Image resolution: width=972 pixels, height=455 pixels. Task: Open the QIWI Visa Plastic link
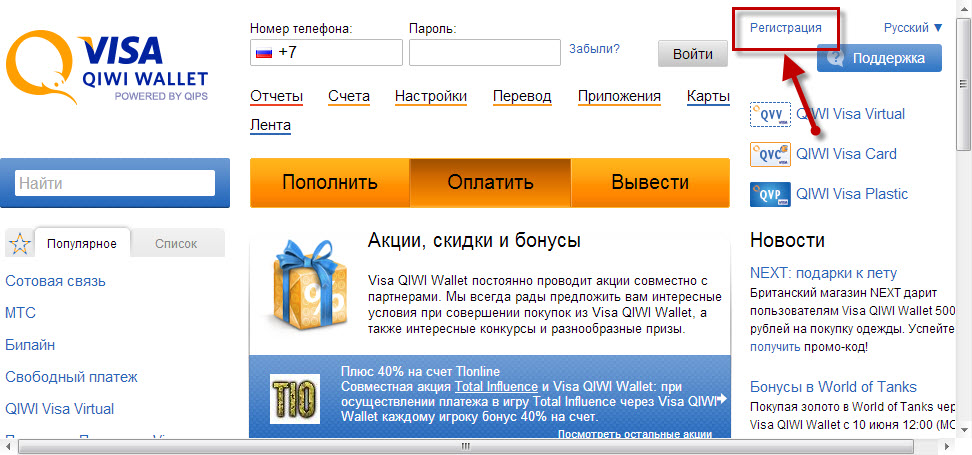click(x=852, y=194)
